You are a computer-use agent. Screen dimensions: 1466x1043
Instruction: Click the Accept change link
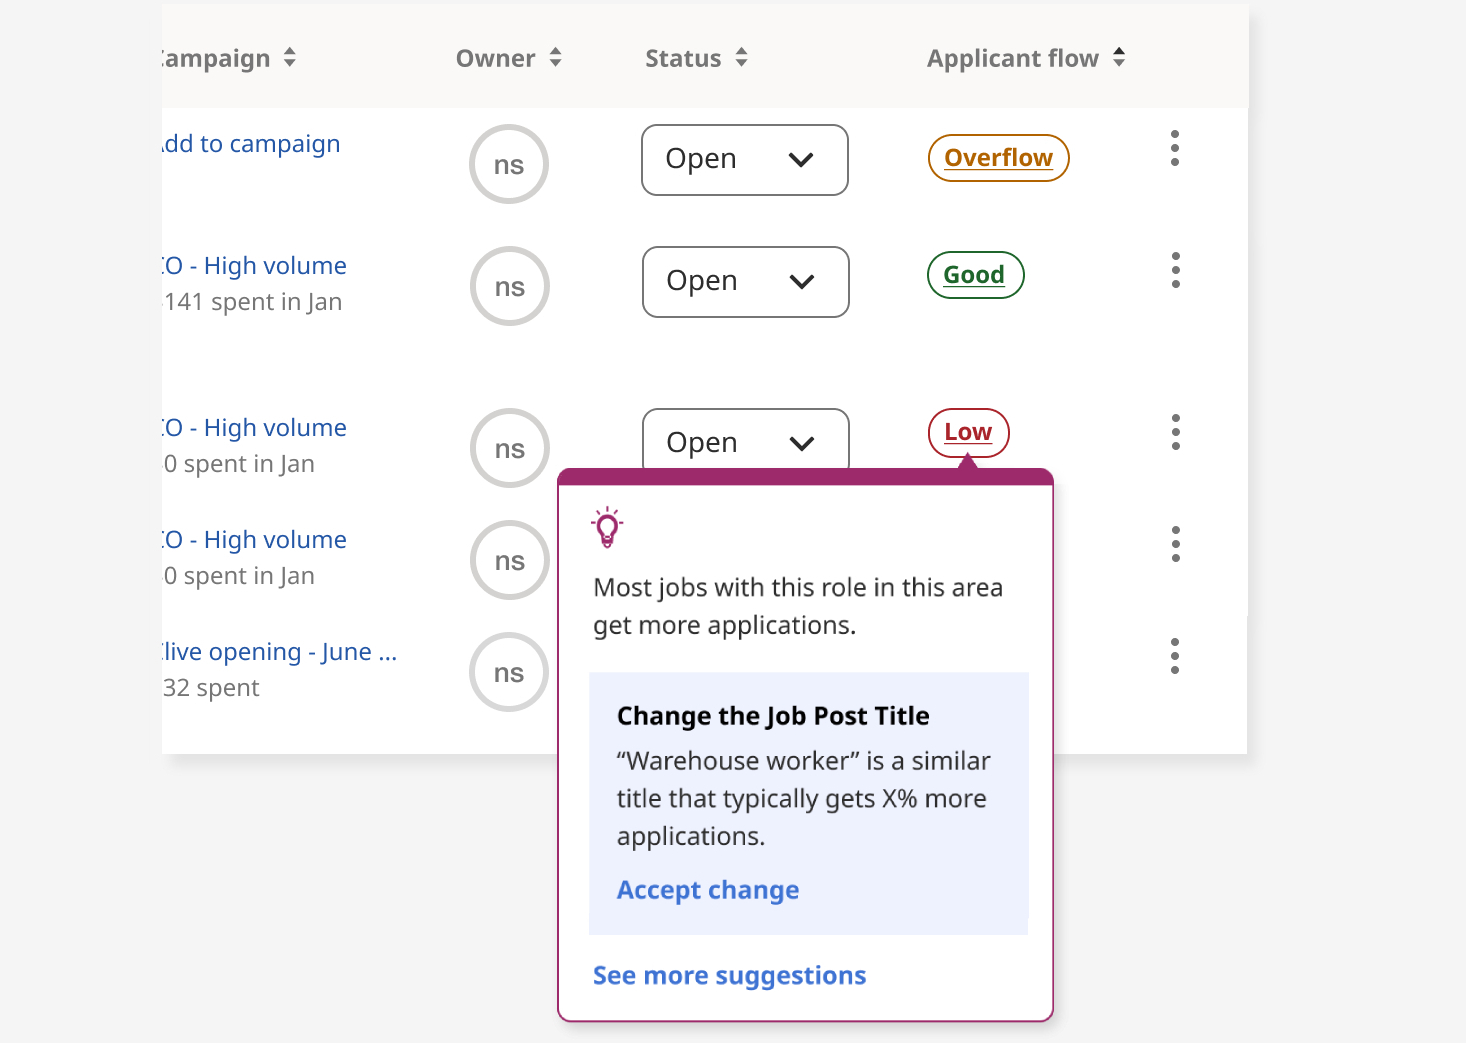(708, 890)
